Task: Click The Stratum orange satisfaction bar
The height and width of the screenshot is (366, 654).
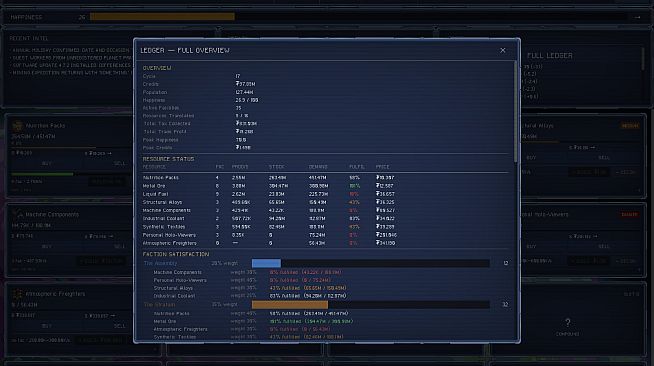Action: [290, 305]
